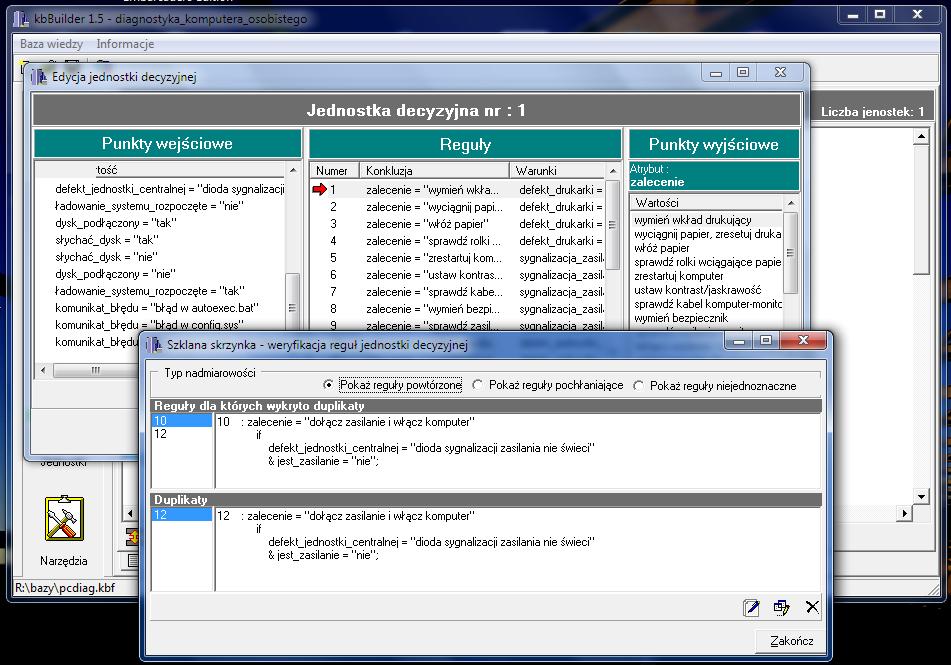
Task: Click the Zakończ button
Action: (x=791, y=641)
